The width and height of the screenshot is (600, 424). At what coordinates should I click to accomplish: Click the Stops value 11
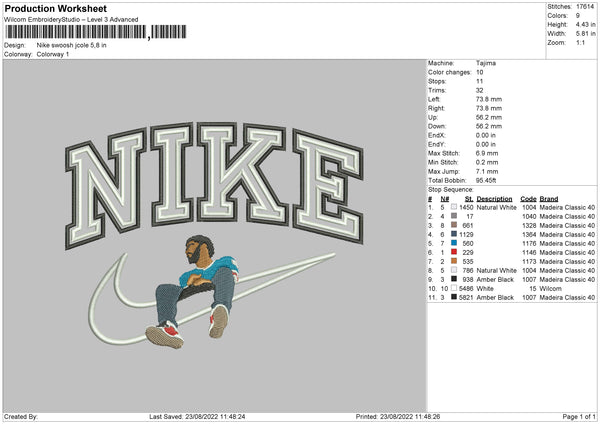click(479, 81)
